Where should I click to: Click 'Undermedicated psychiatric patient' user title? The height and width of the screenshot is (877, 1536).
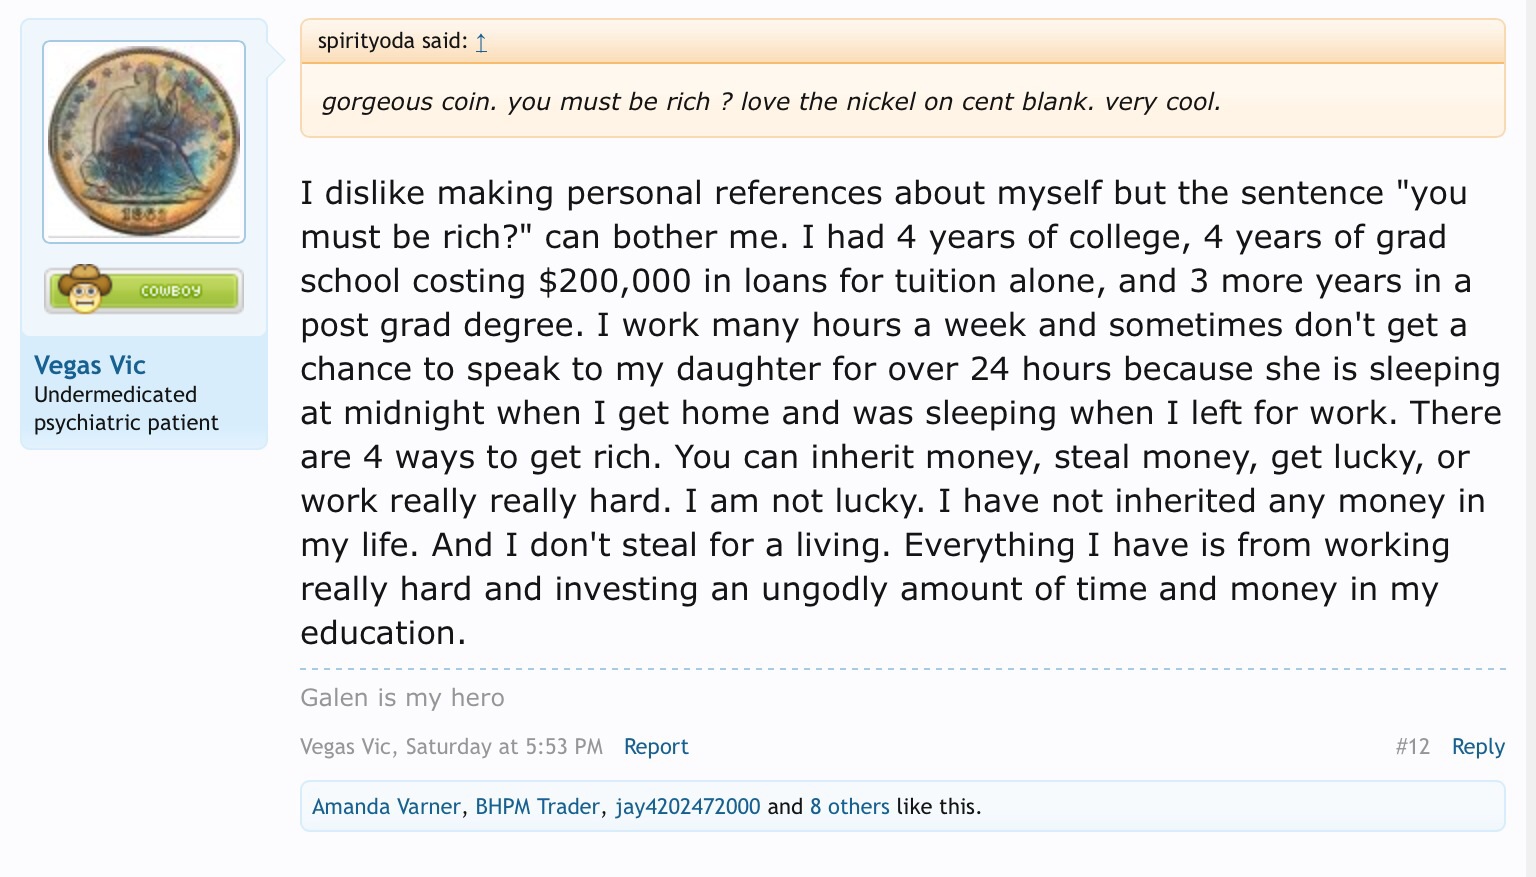point(126,409)
